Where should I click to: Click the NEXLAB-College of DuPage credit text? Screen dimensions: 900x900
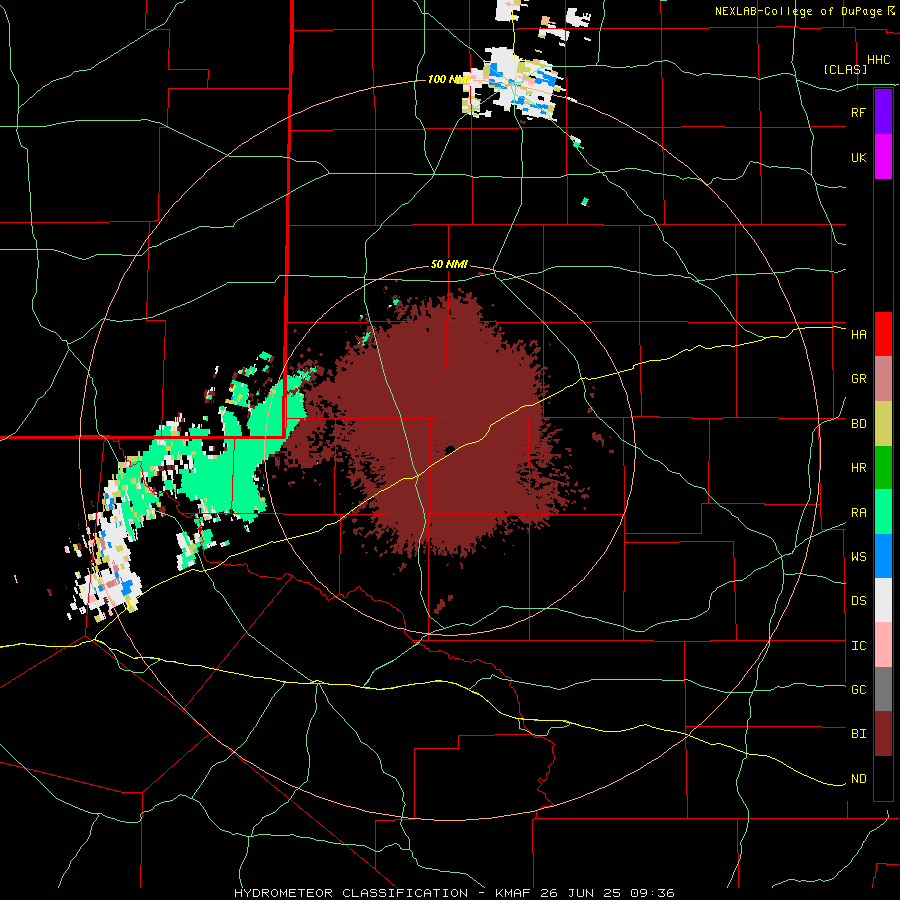[x=798, y=11]
